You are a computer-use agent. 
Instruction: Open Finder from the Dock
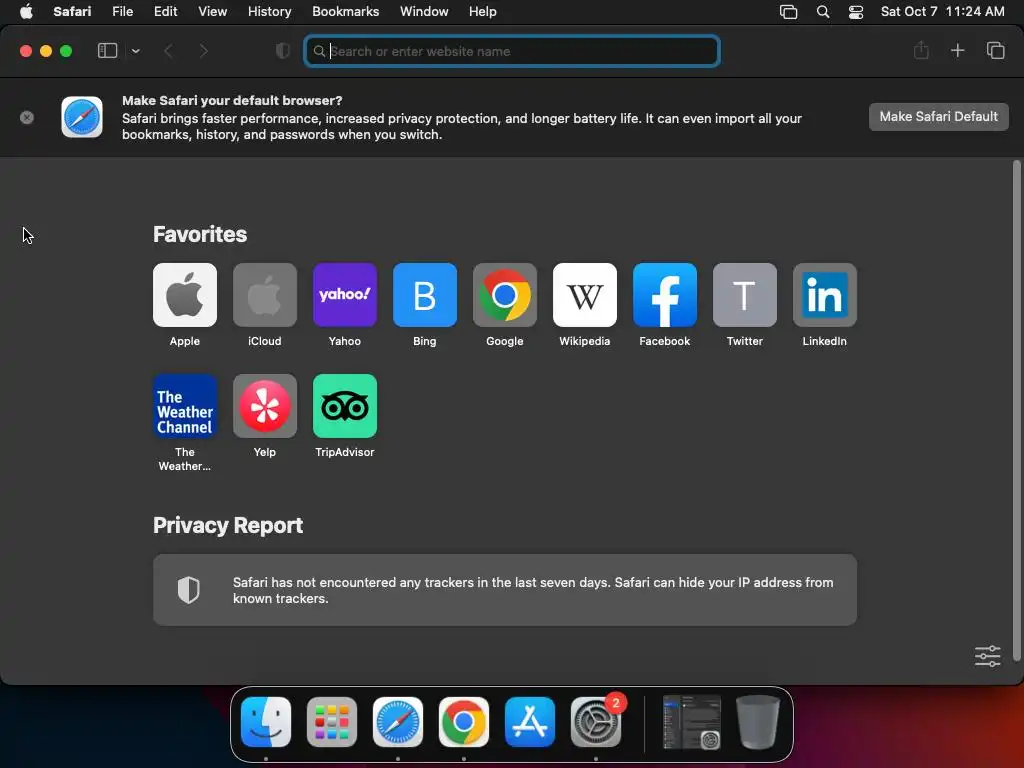pos(266,722)
